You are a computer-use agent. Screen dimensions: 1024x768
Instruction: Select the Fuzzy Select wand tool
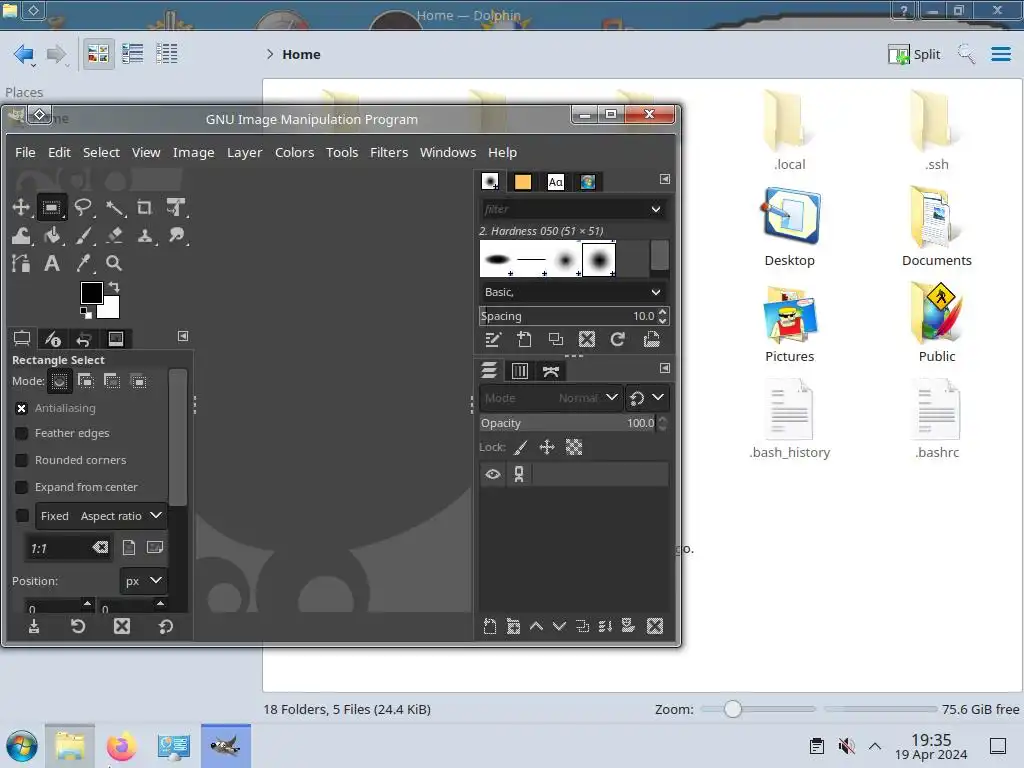114,208
